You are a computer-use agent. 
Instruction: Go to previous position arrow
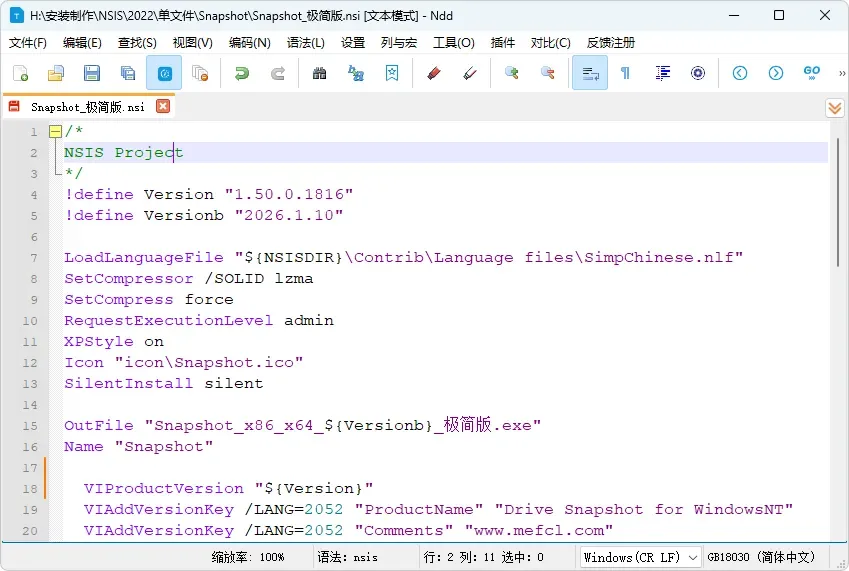pyautogui.click(x=740, y=73)
